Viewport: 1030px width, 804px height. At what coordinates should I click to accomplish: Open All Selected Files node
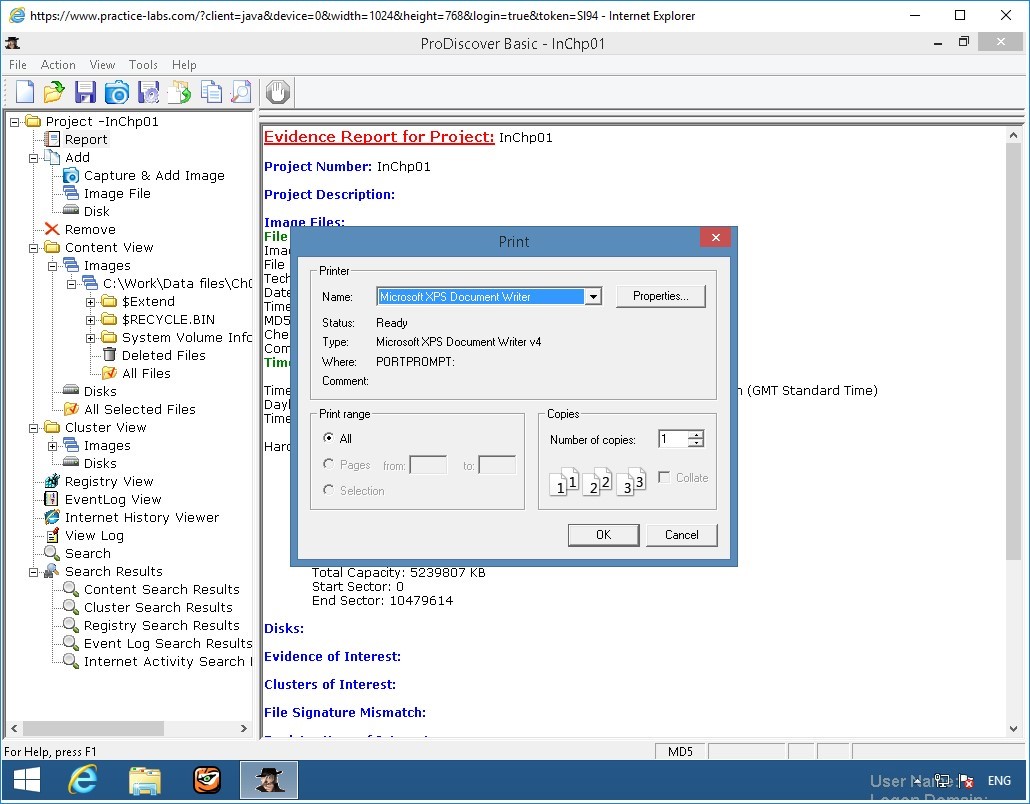coord(139,409)
